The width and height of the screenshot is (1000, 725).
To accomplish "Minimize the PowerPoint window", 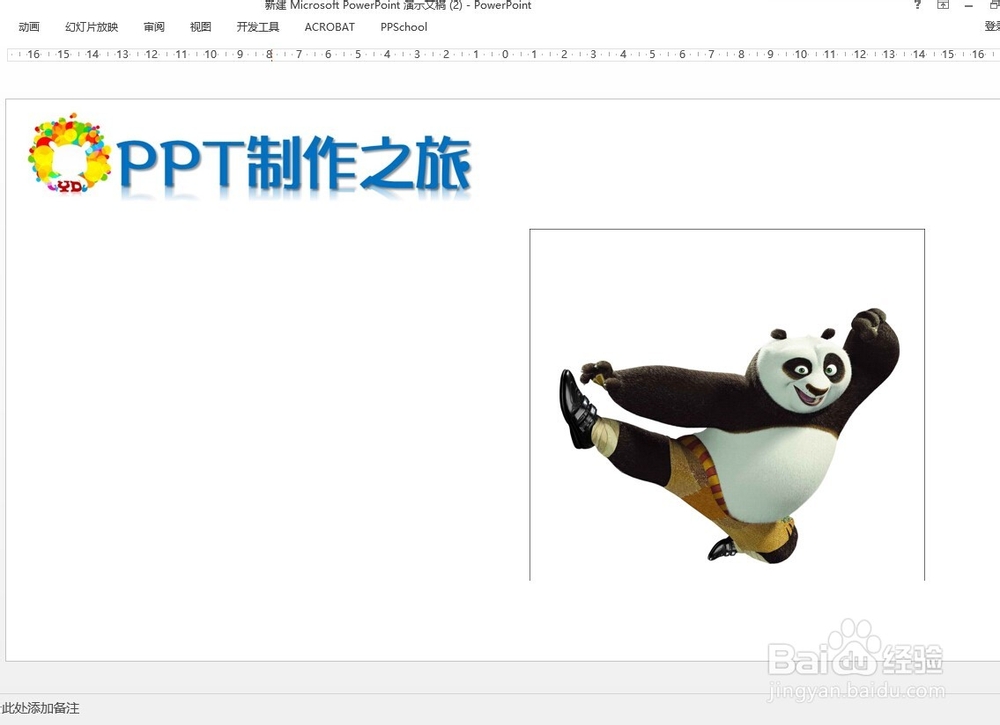I will click(x=969, y=5).
